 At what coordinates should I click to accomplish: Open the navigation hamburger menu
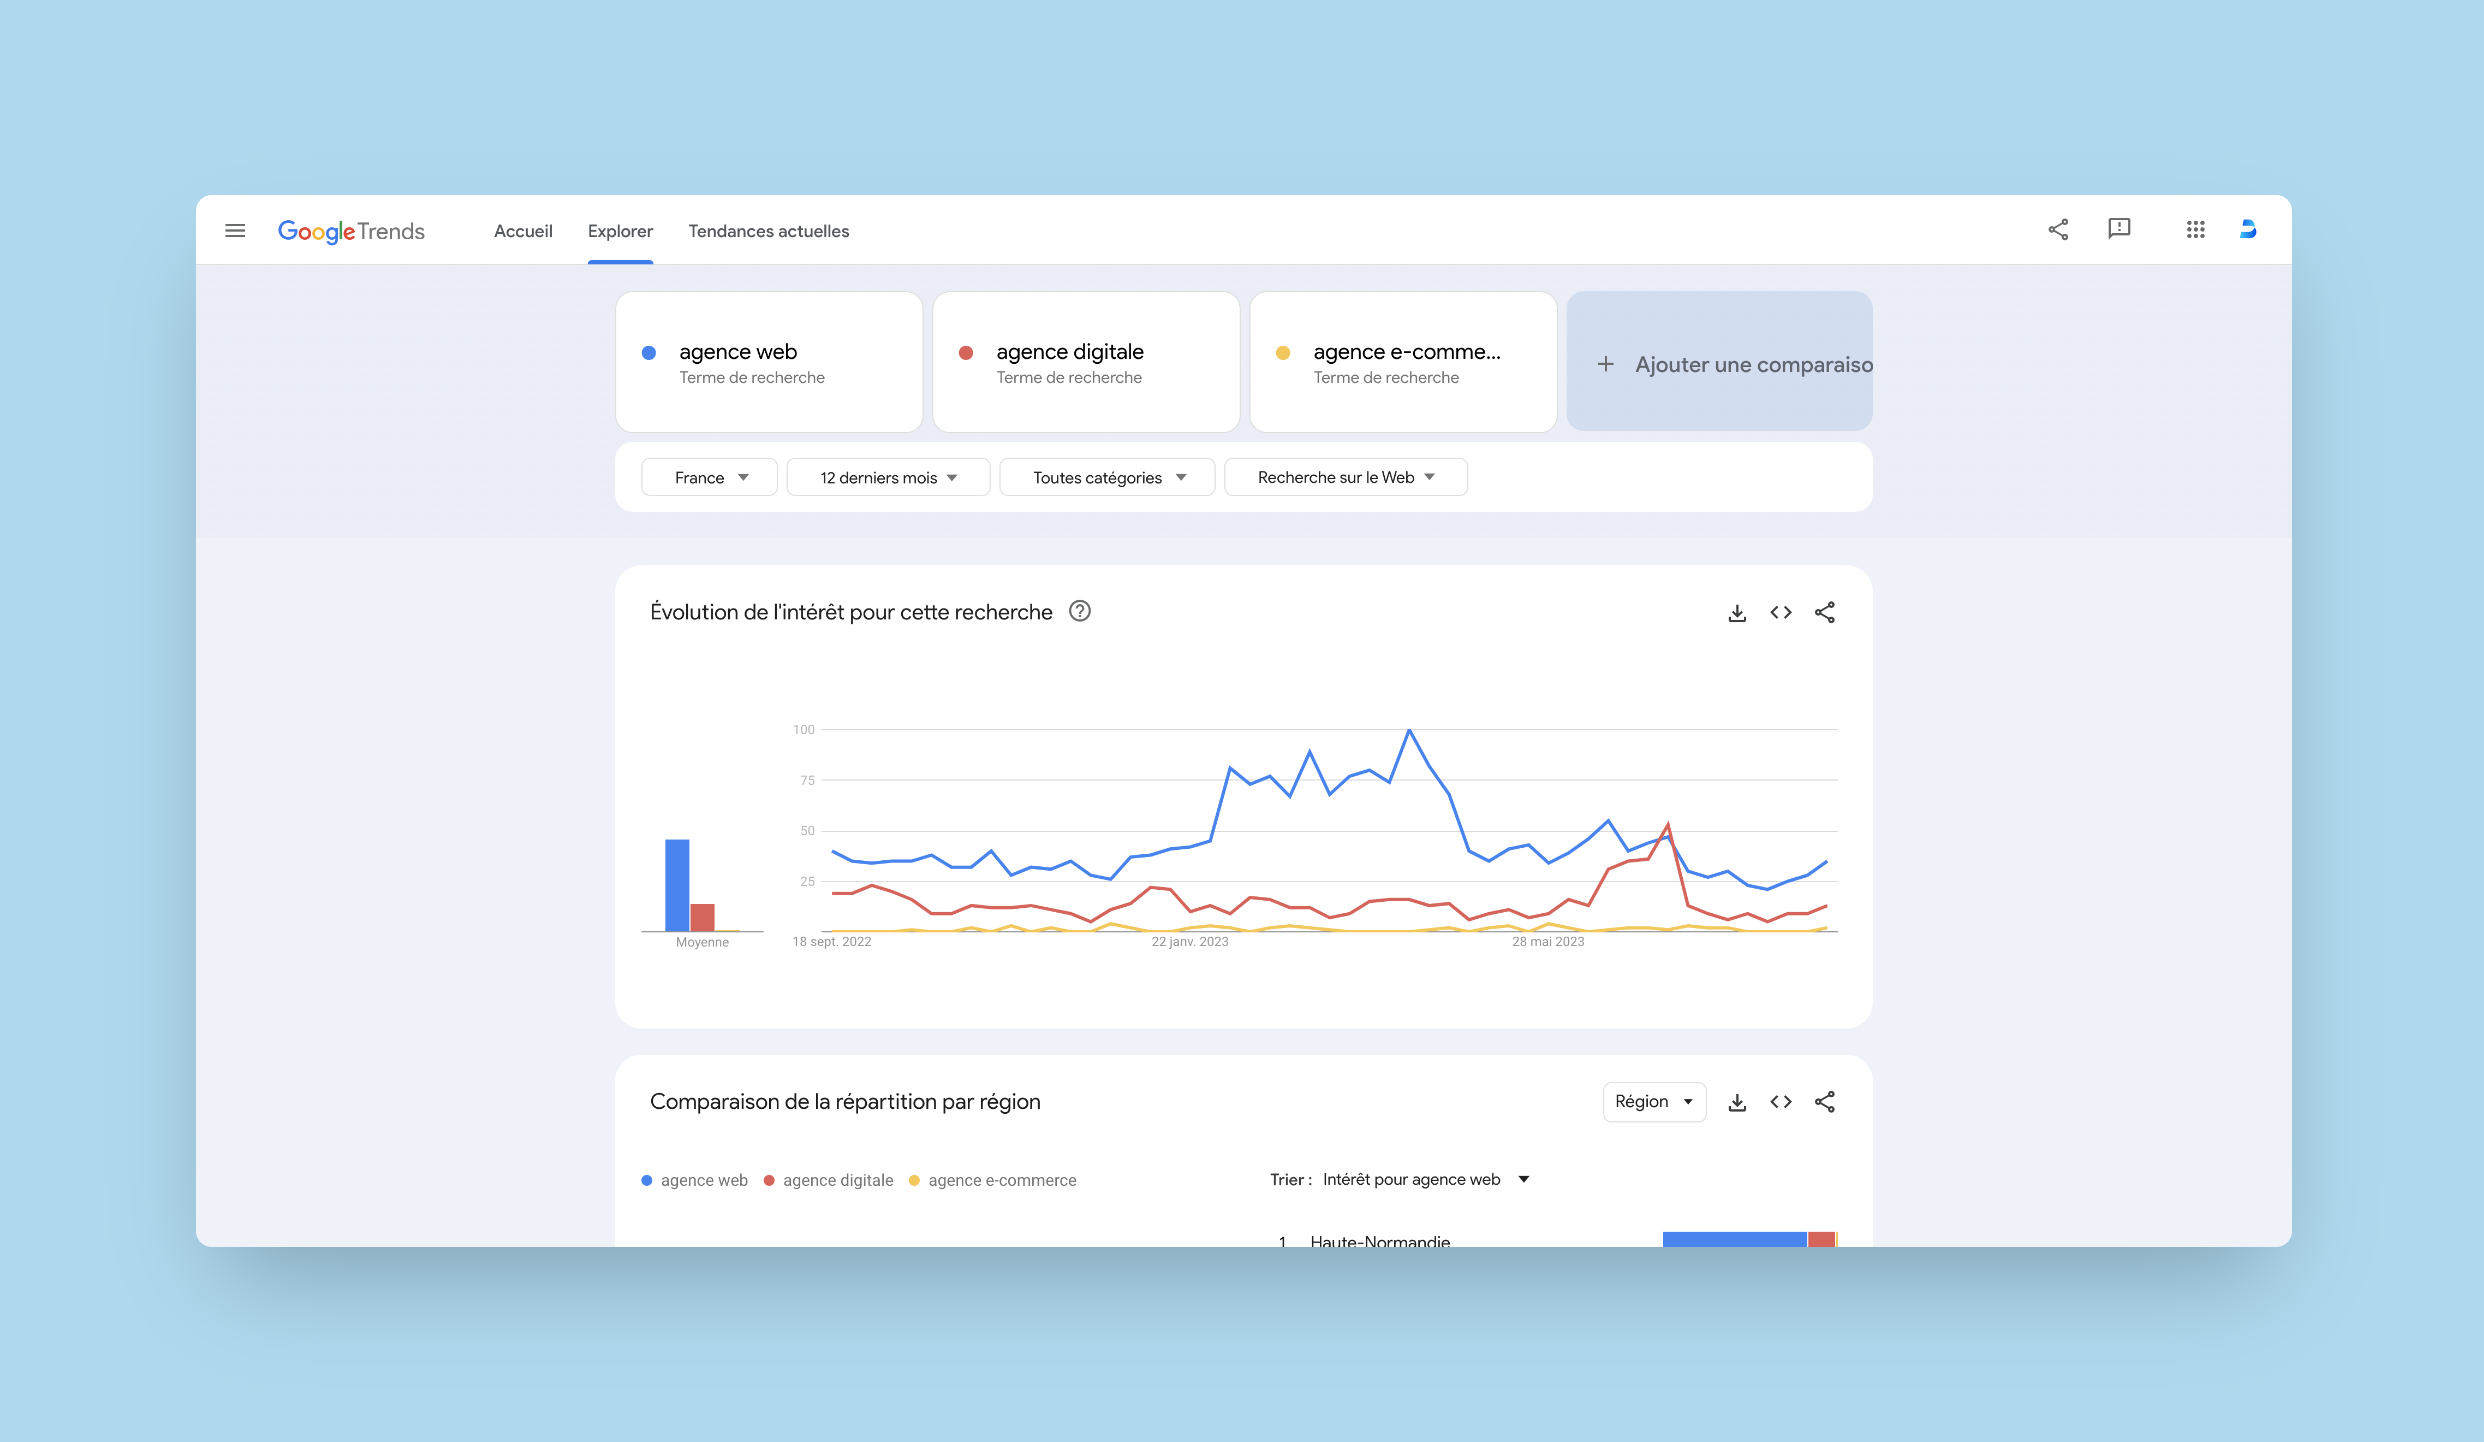[x=235, y=230]
